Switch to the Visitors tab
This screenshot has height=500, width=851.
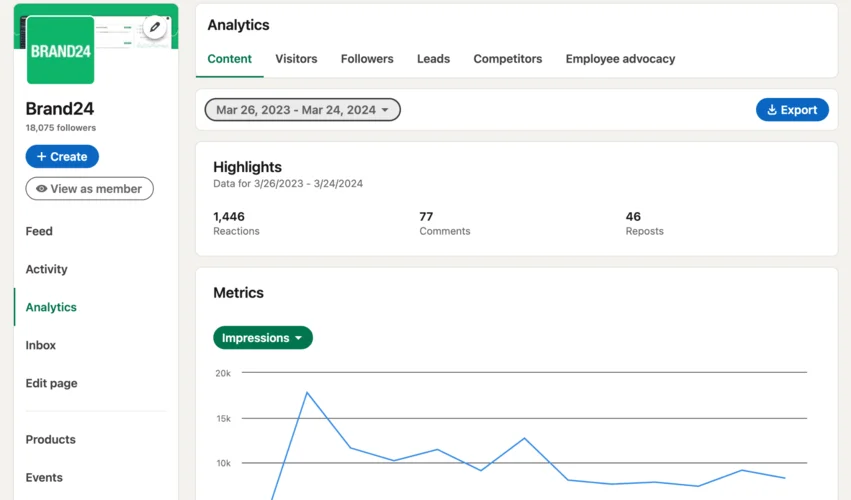coord(296,59)
